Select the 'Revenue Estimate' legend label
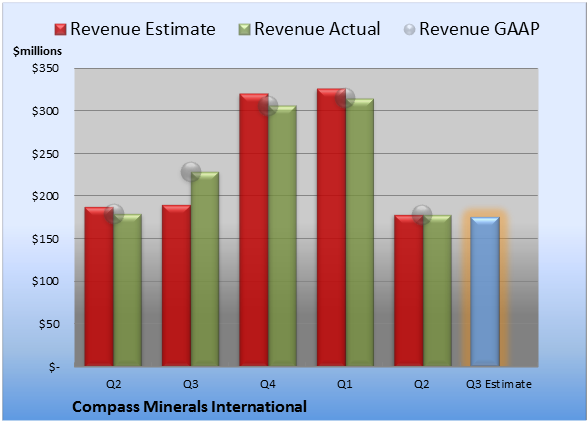This screenshot has height=422, width=588. pyautogui.click(x=143, y=29)
